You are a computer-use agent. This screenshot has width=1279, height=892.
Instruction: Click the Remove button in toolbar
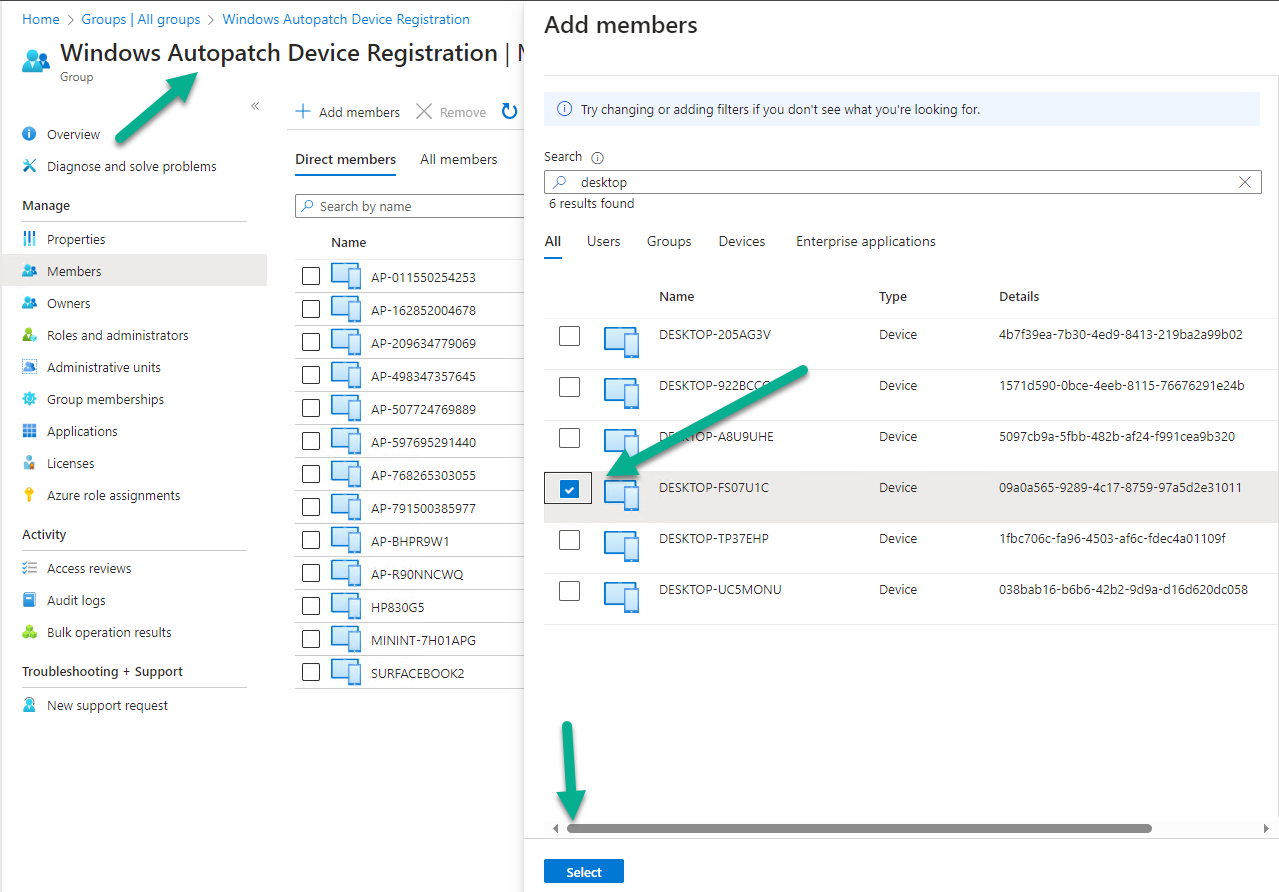(x=451, y=112)
